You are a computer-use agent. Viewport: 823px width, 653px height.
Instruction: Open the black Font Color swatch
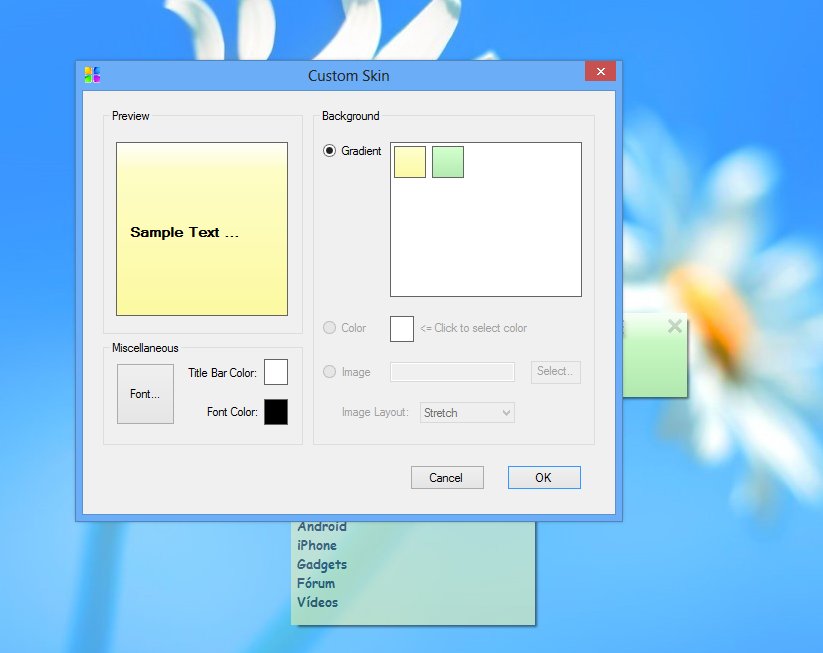pos(276,412)
